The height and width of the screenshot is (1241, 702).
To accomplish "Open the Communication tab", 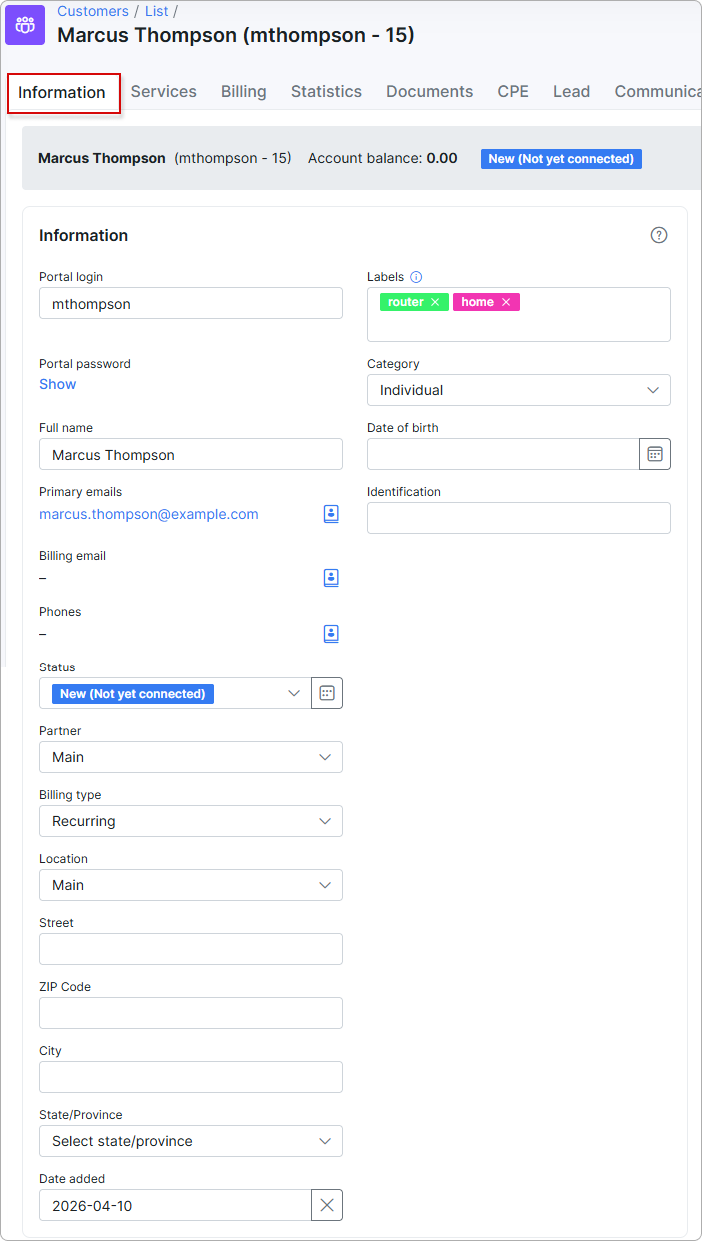I will click(x=657, y=91).
